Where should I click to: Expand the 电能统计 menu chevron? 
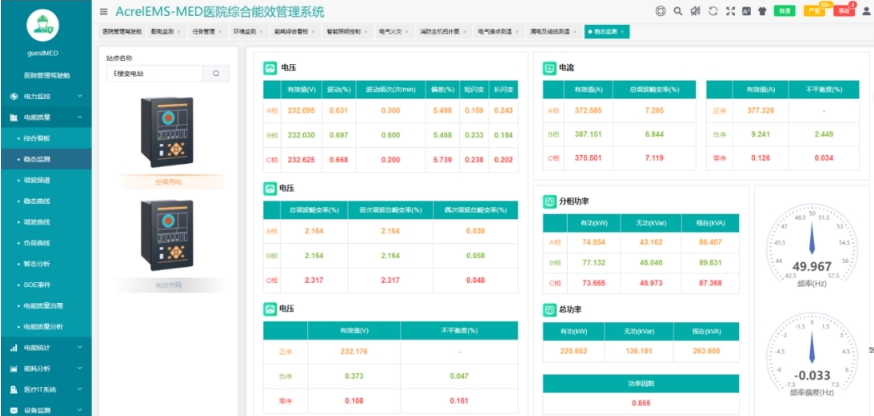[x=80, y=348]
